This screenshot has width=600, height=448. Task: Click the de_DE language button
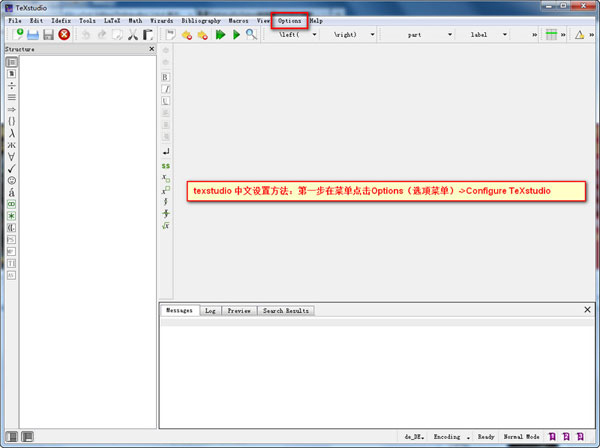(413, 437)
